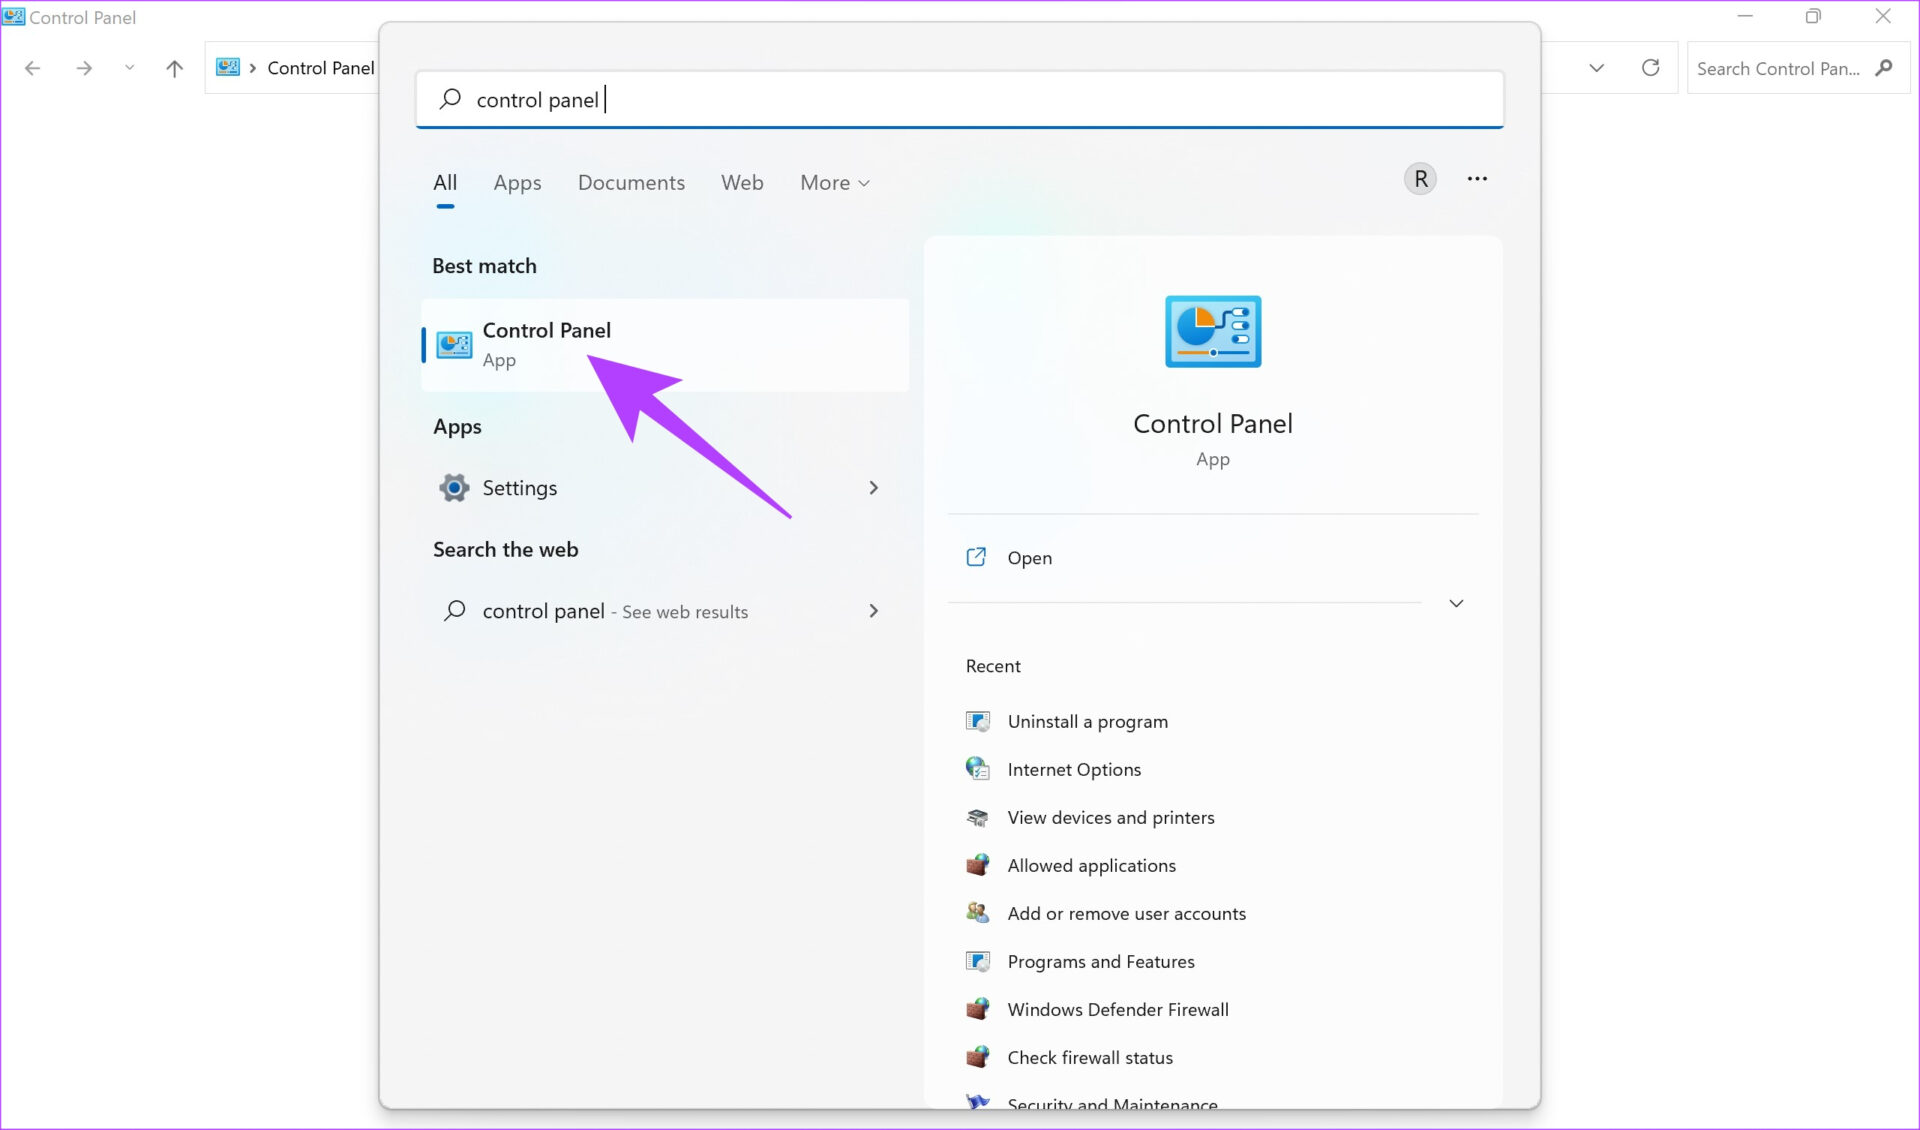
Task: Open Check firewall status recent item
Action: pyautogui.click(x=1090, y=1058)
